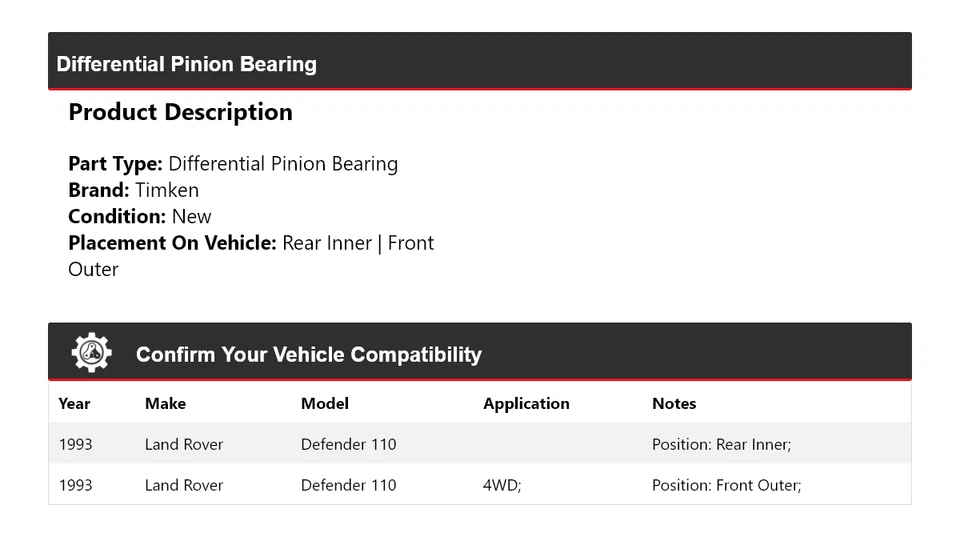This screenshot has width=960, height=537.
Task: Click the Year column header
Action: [74, 404]
